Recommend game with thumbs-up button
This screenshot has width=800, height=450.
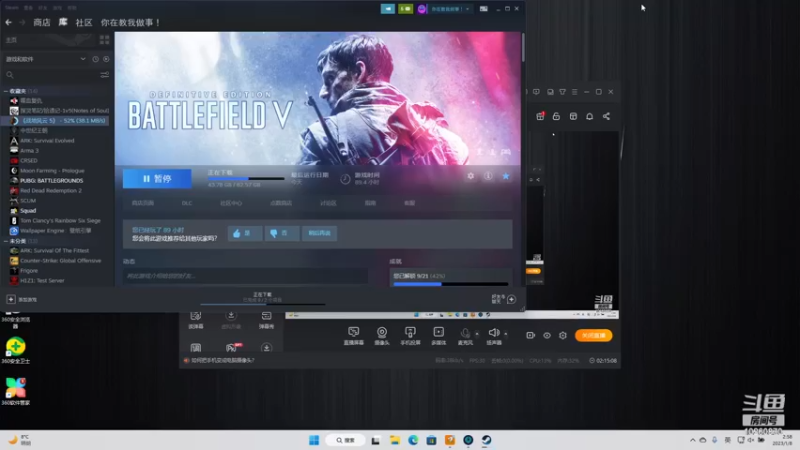(245, 233)
